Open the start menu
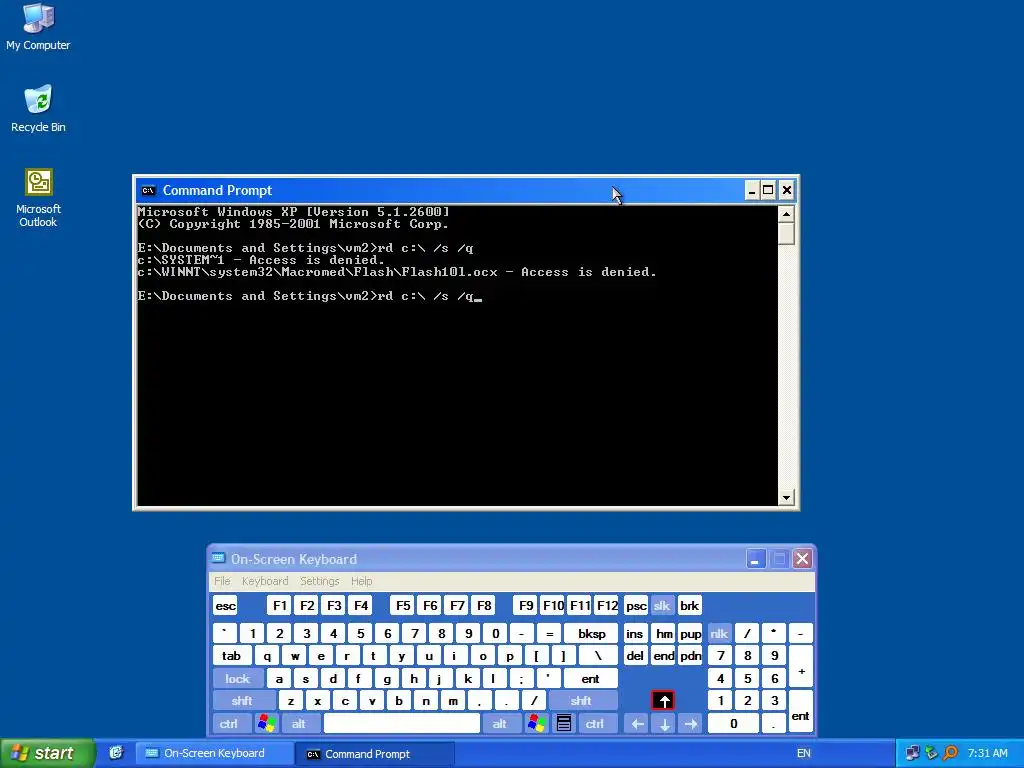Viewport: 1024px width, 768px height. 46,753
